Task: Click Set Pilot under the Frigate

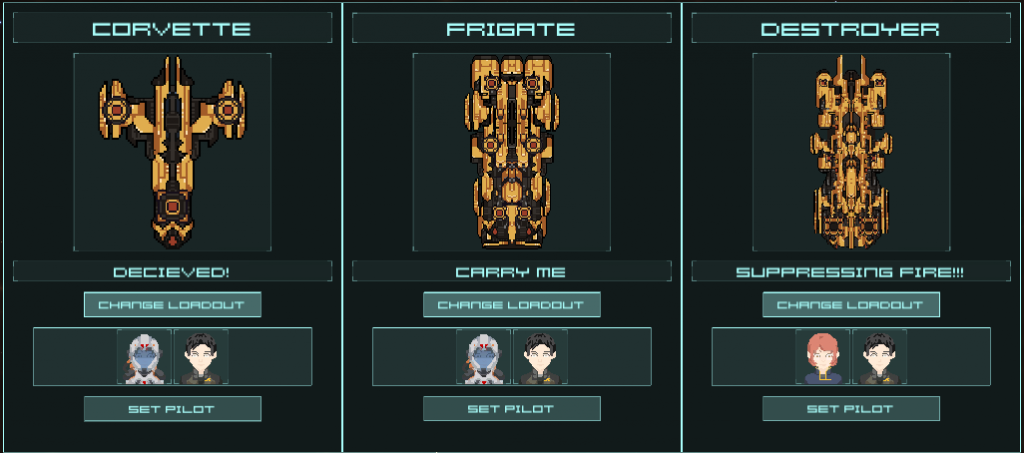Action: [x=511, y=409]
